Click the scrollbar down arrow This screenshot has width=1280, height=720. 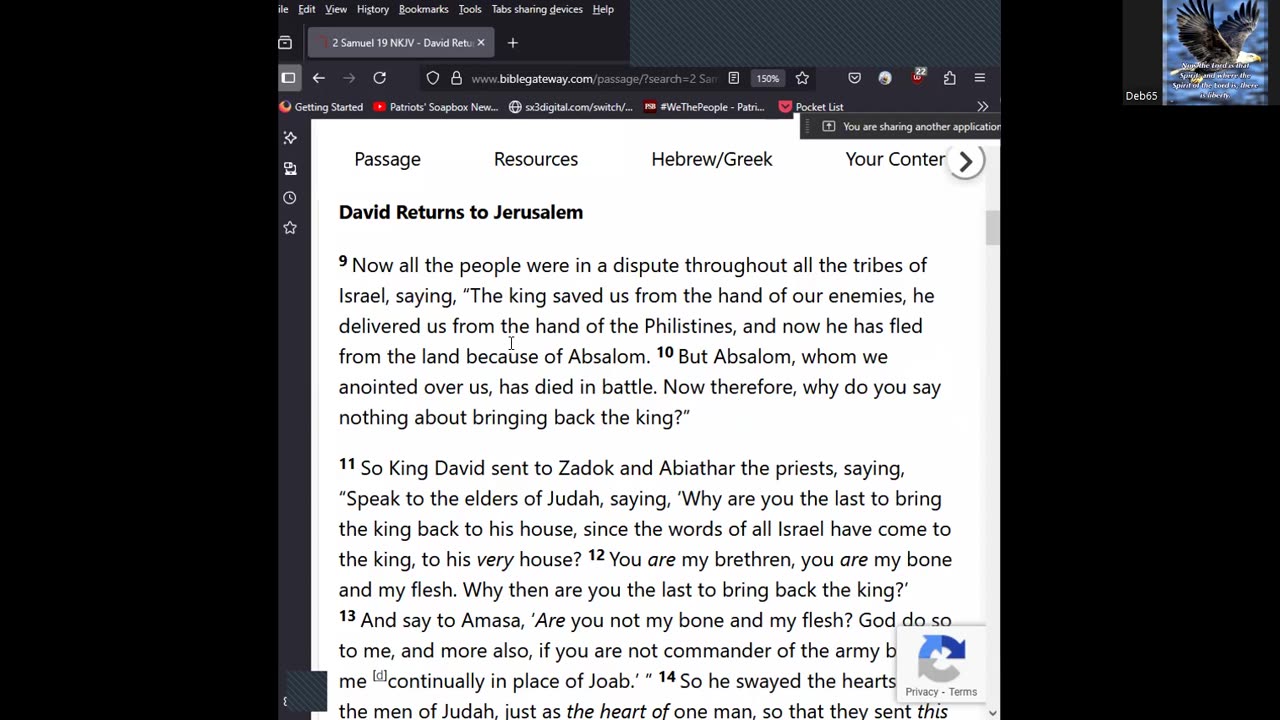tap(992, 713)
